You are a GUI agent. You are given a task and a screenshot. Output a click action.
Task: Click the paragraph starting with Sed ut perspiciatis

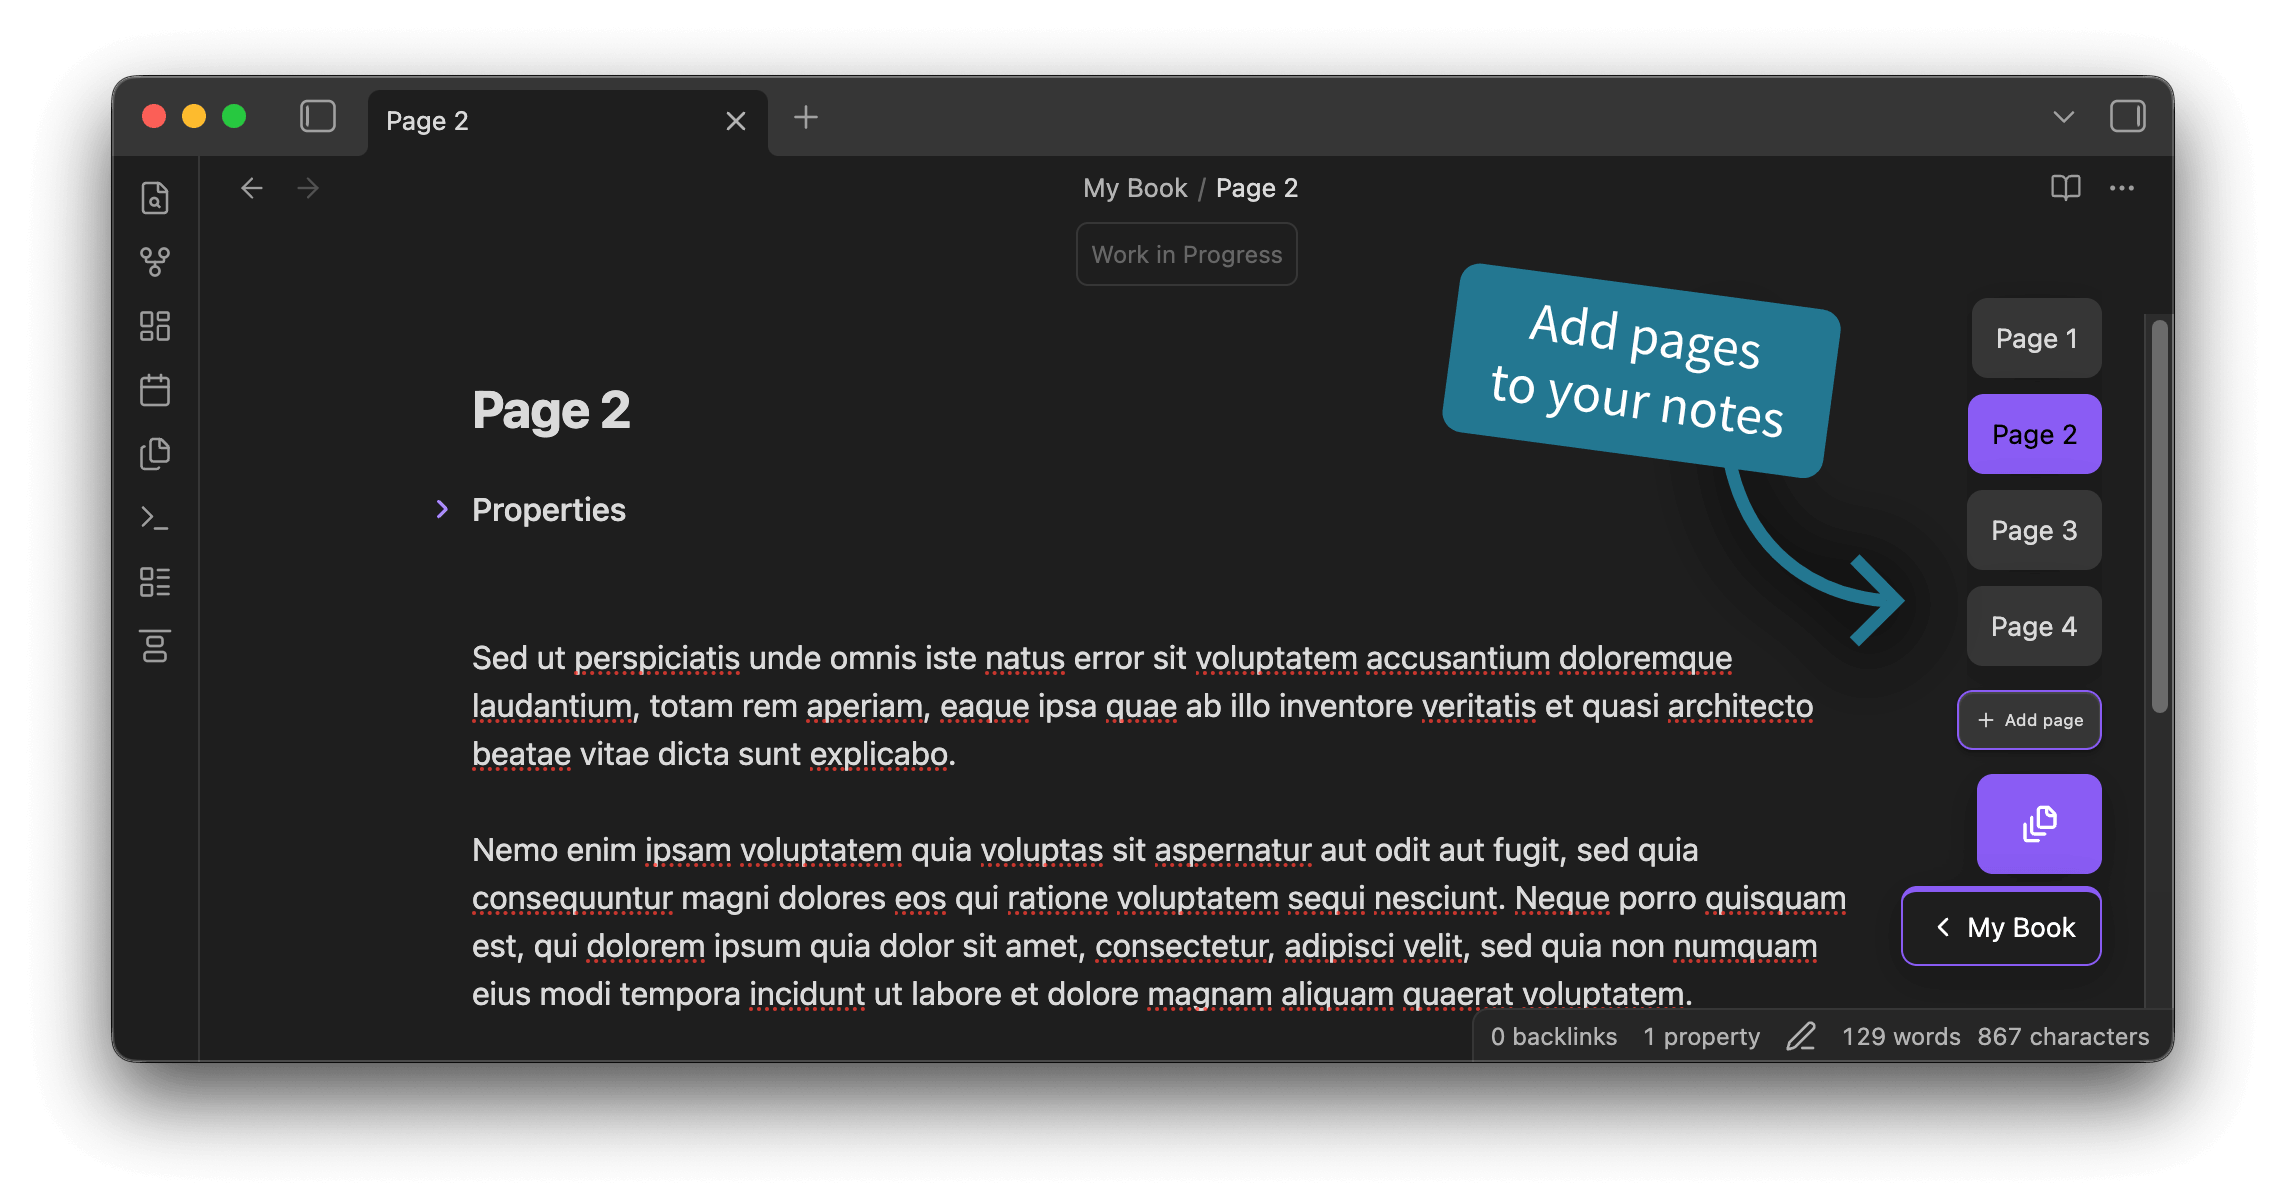coord(1142,706)
